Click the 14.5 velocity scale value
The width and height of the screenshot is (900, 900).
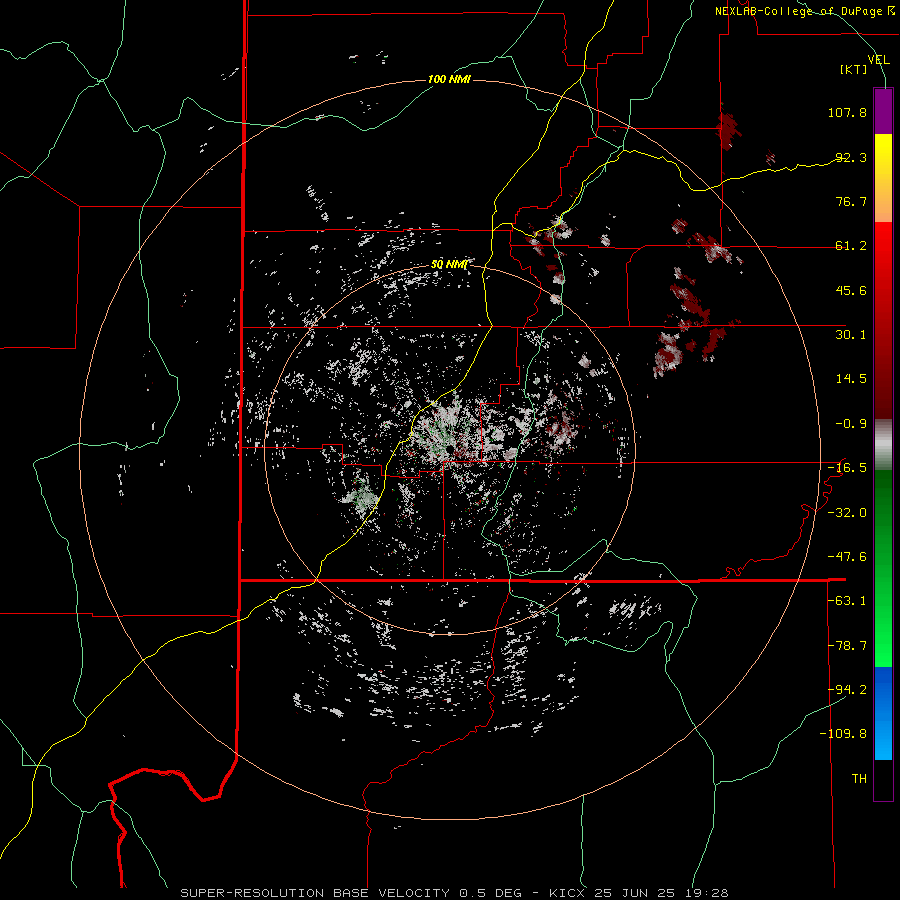coord(851,379)
